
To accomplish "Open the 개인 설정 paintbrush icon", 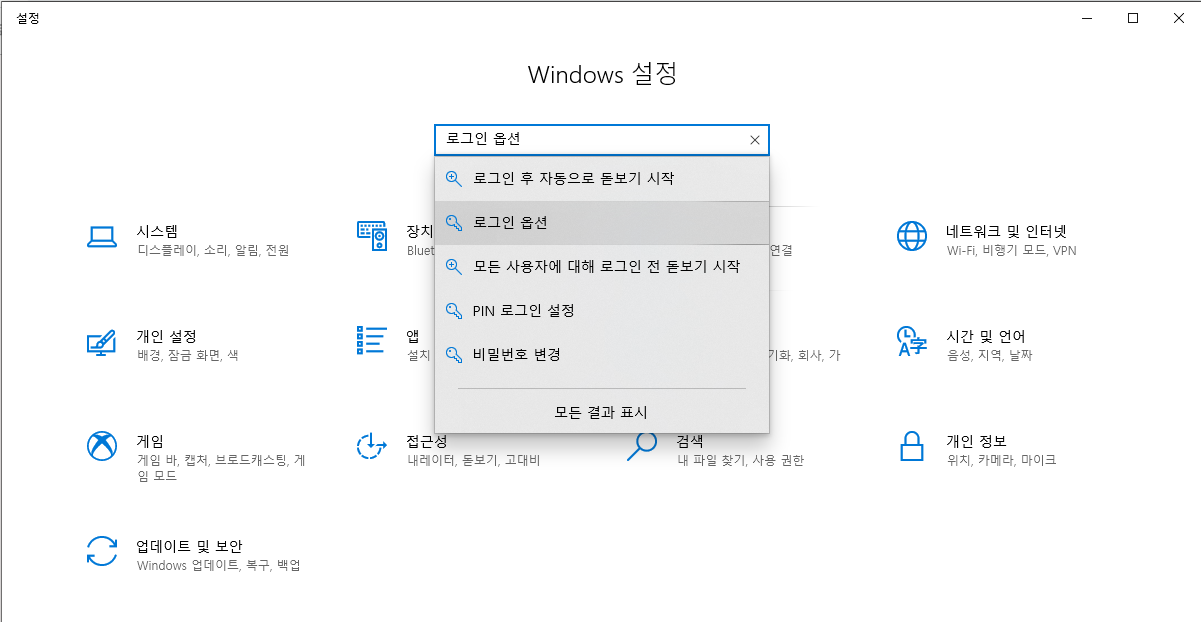I will click(102, 342).
